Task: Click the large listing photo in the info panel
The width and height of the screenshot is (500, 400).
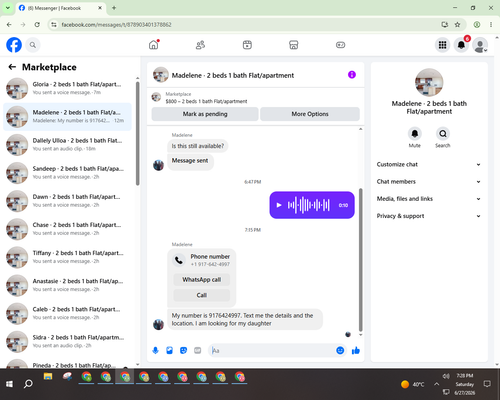Action: click(429, 82)
